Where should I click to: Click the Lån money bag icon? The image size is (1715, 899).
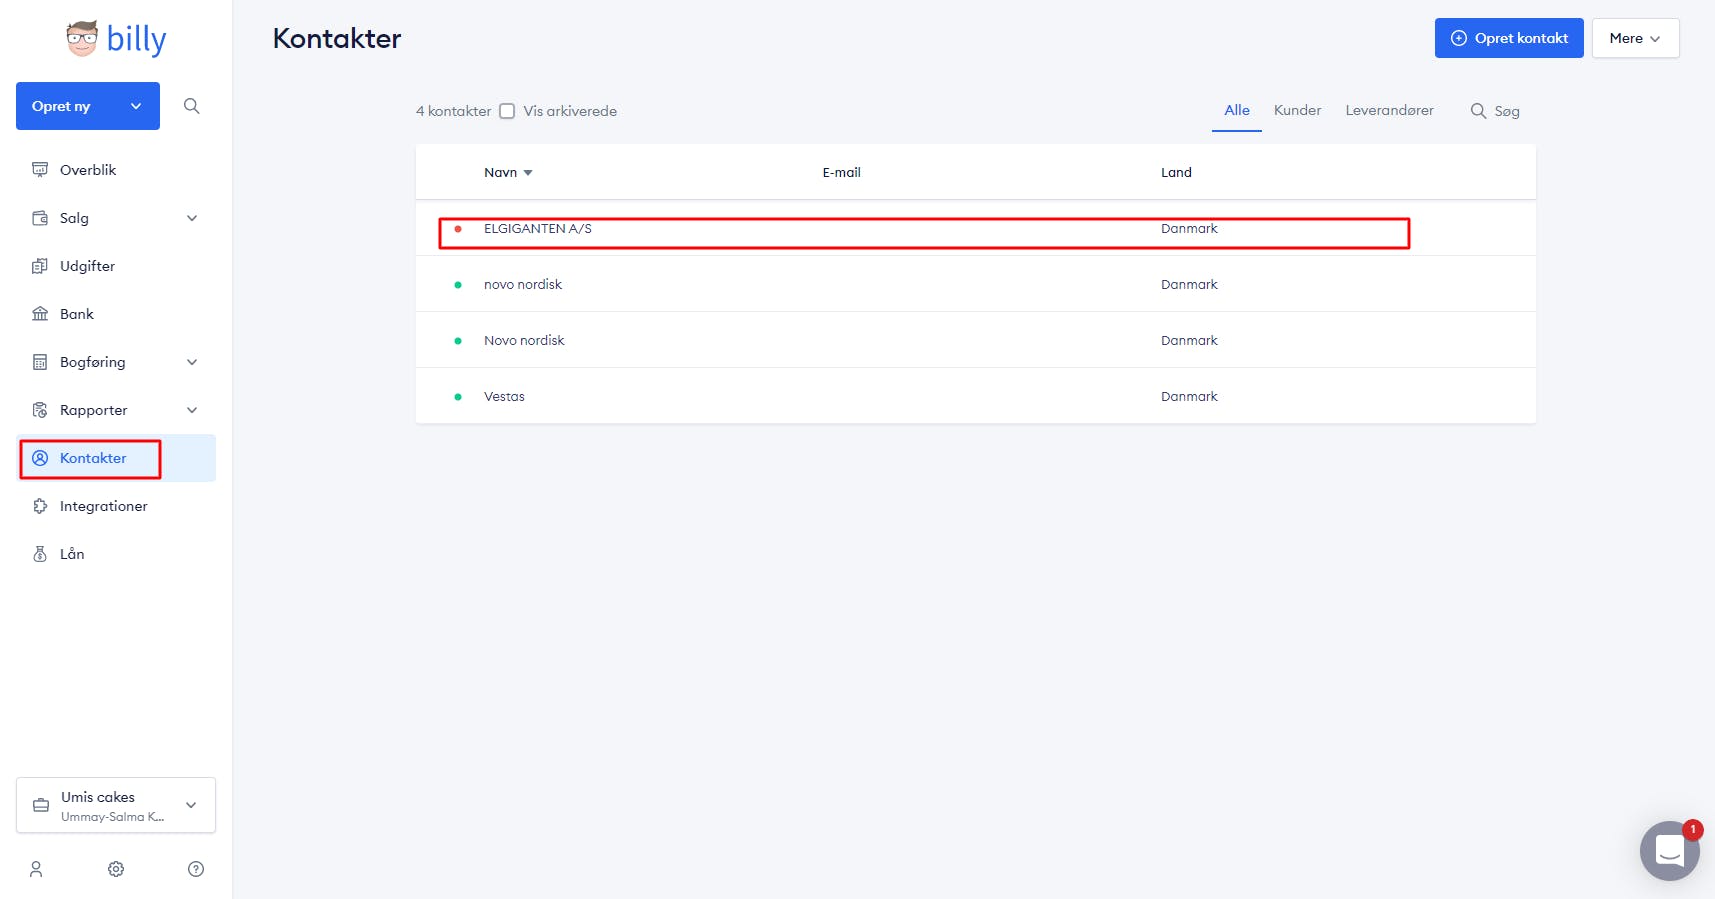[40, 554]
